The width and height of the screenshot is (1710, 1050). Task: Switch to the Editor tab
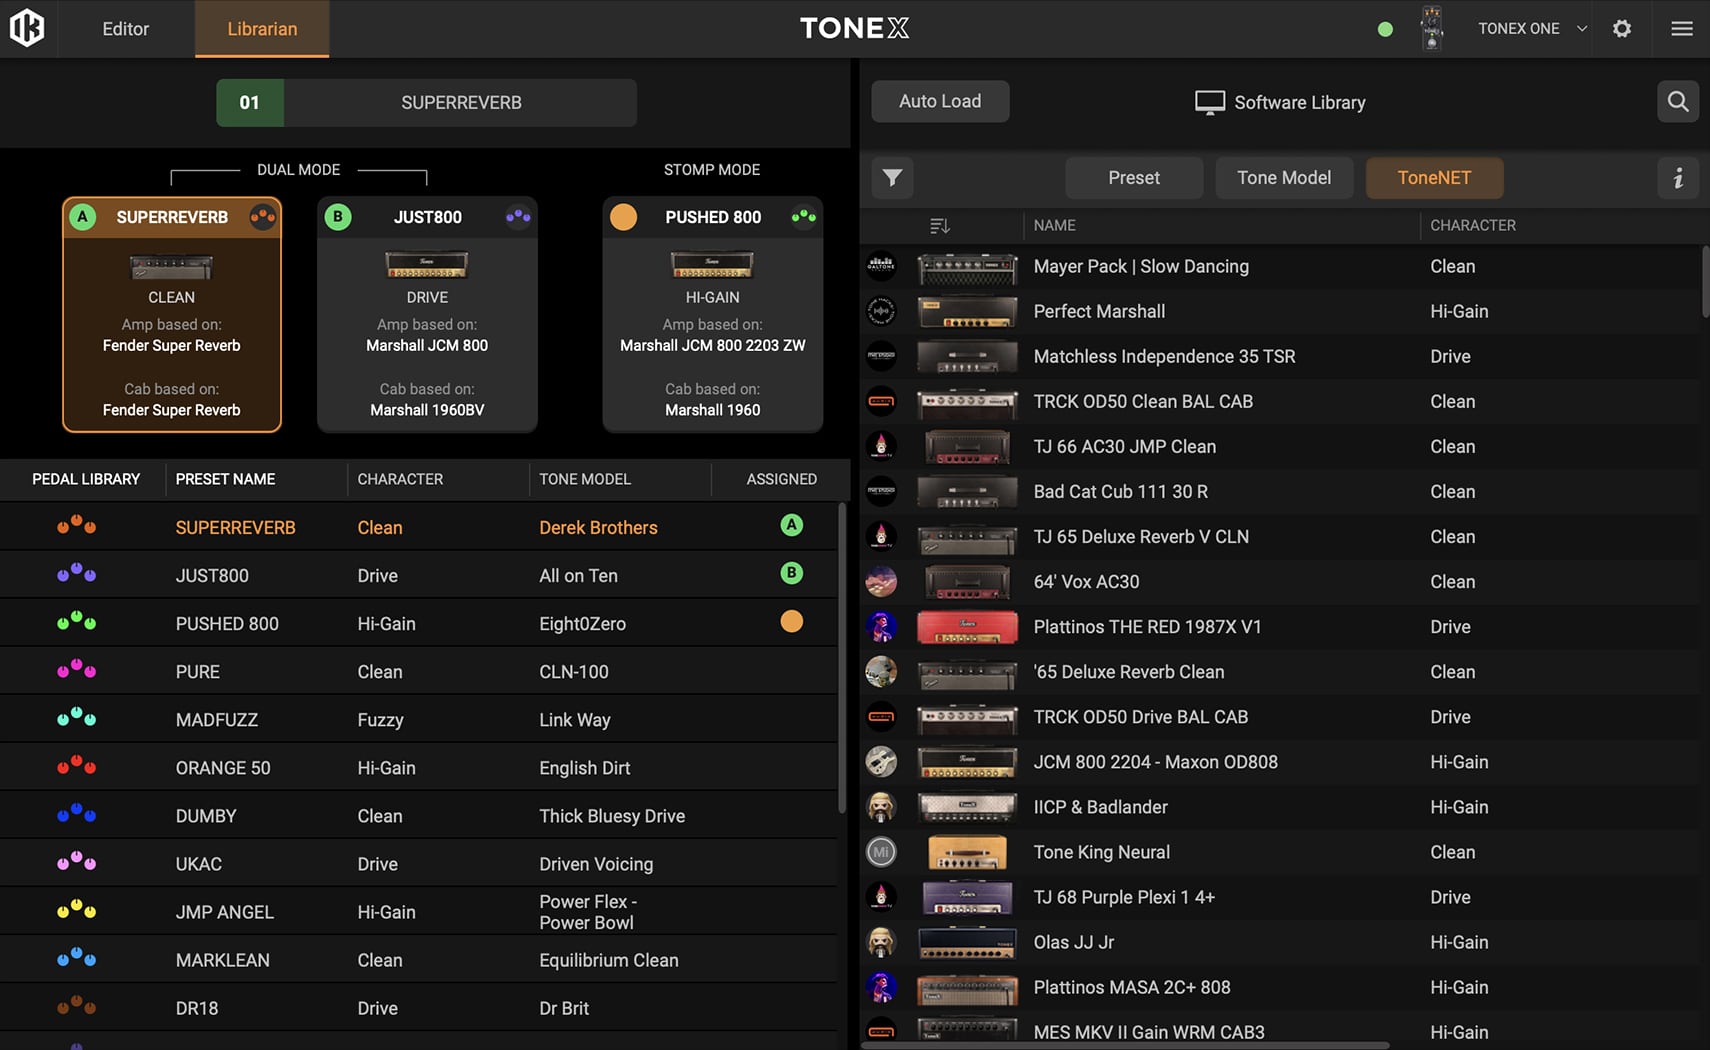[x=125, y=29]
